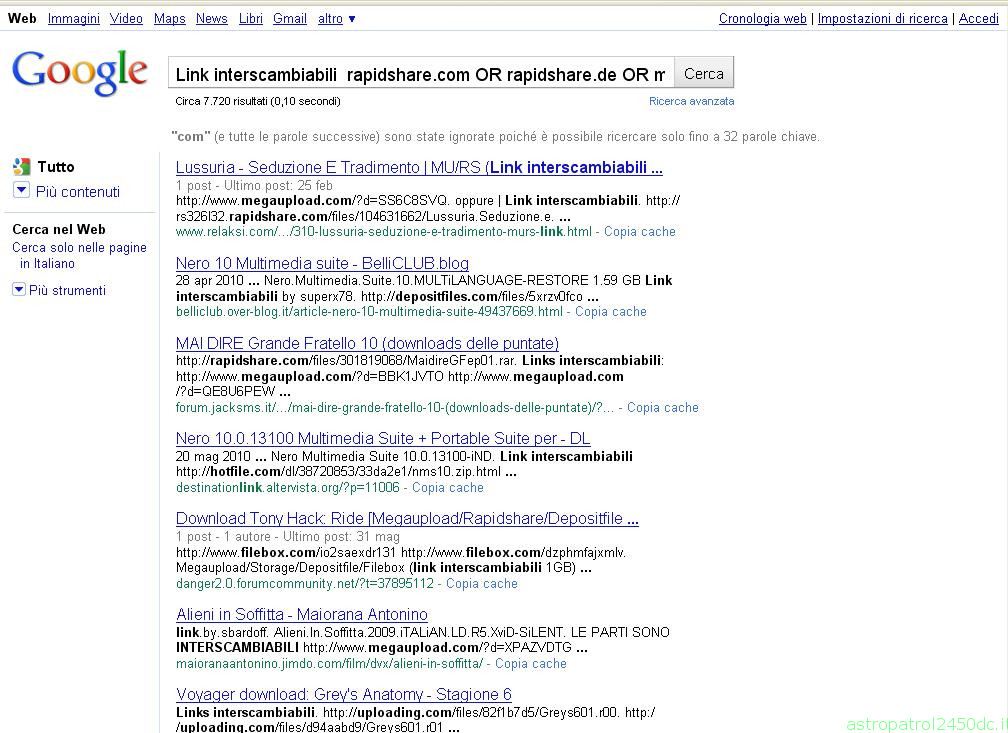This screenshot has width=1008, height=733.
Task: Click the maioranaantonino.jimdo.com green URL
Action: click(x=329, y=663)
